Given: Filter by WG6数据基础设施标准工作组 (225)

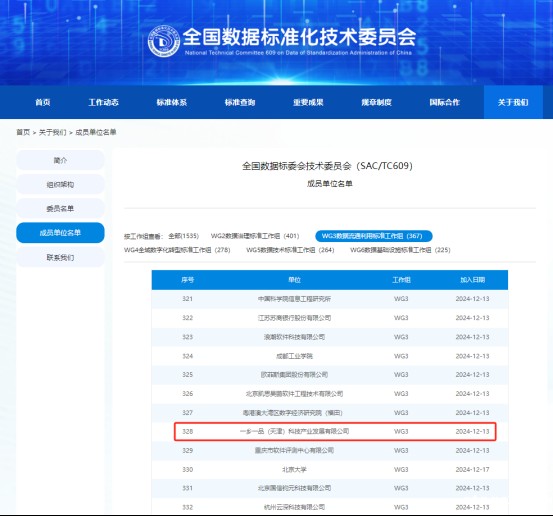Looking at the screenshot, I should [400, 250].
